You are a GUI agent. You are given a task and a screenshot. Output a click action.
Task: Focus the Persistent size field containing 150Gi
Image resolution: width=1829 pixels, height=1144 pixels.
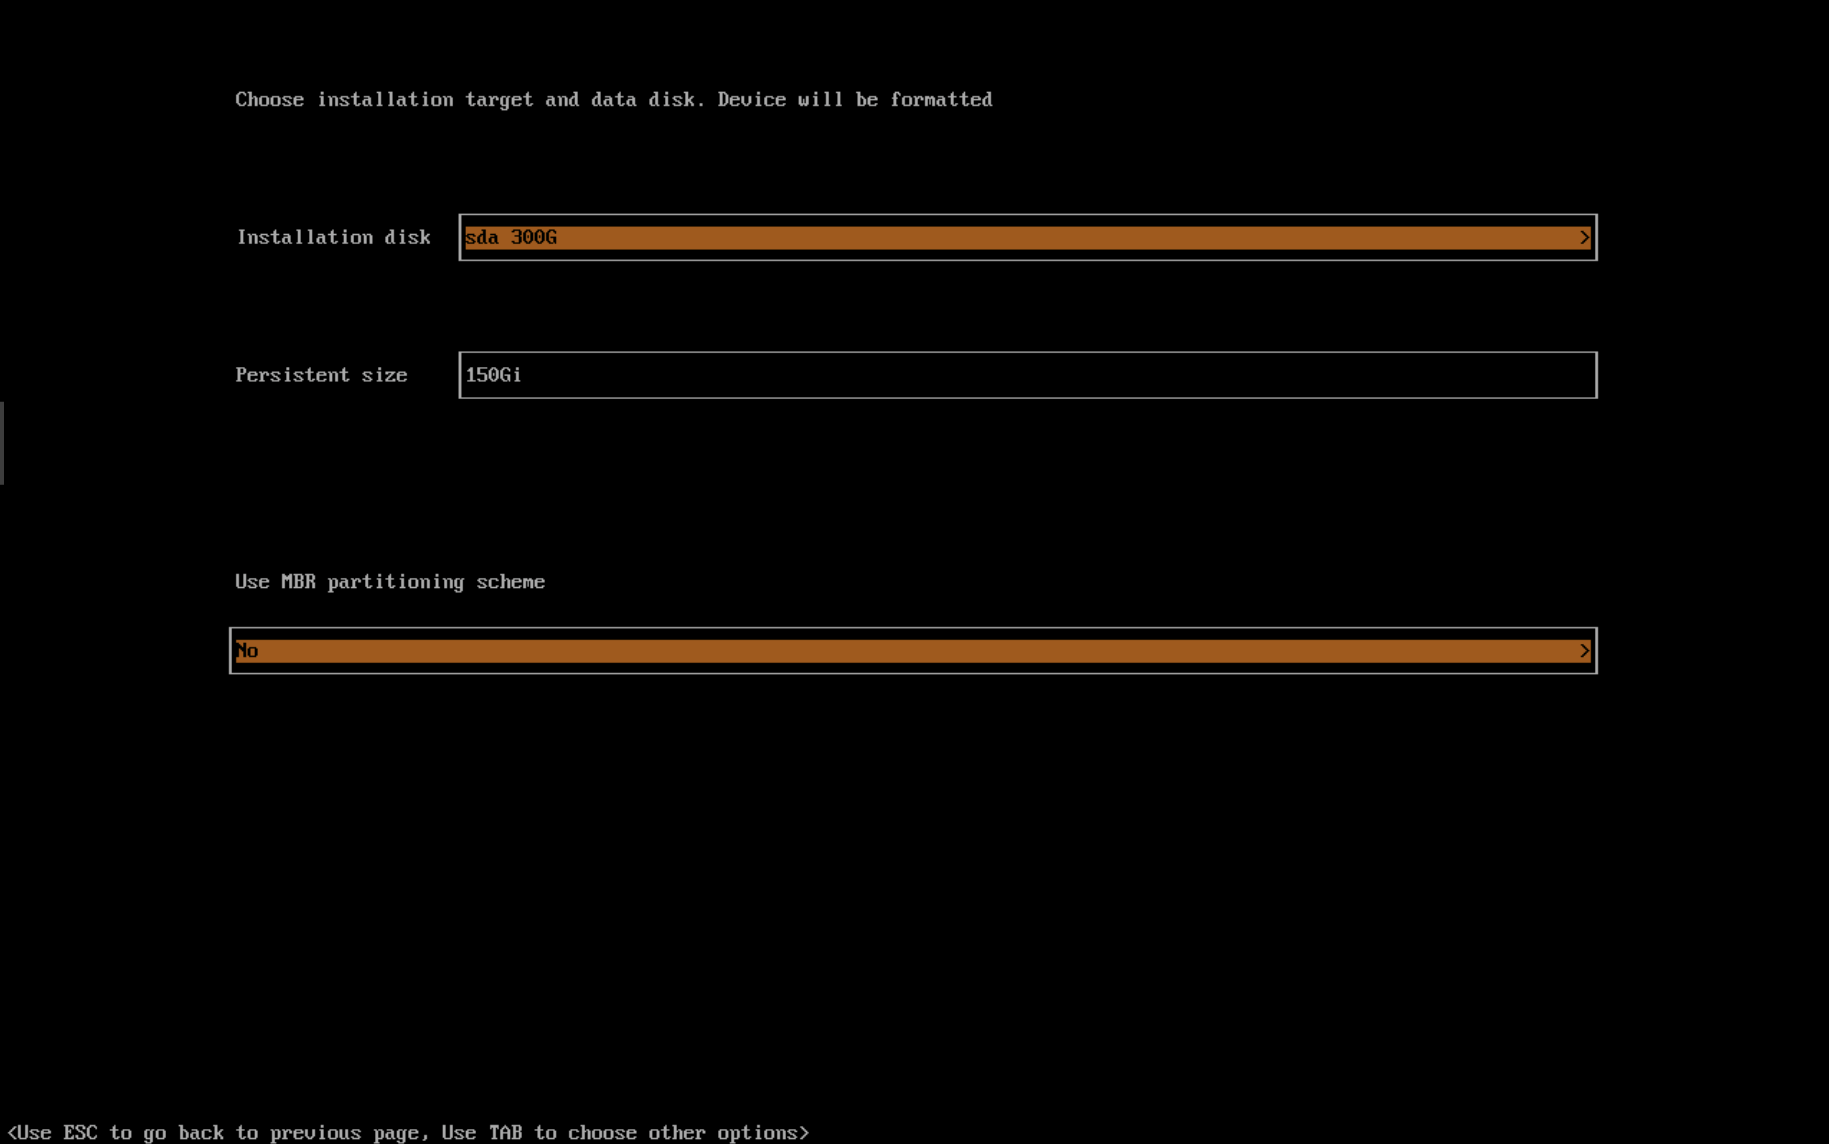(1027, 375)
